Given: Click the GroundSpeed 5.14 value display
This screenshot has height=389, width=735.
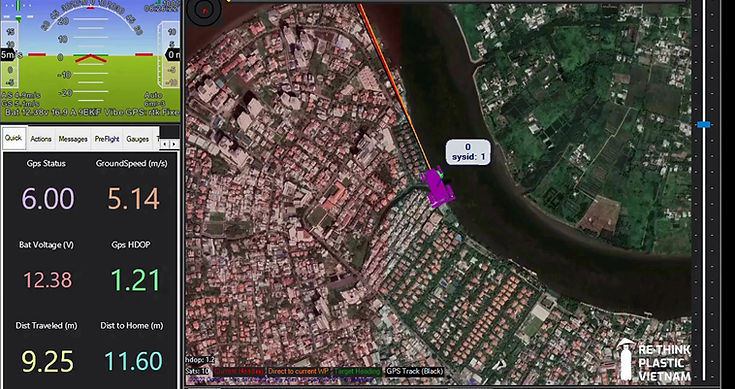Looking at the screenshot, I should pos(134,199).
